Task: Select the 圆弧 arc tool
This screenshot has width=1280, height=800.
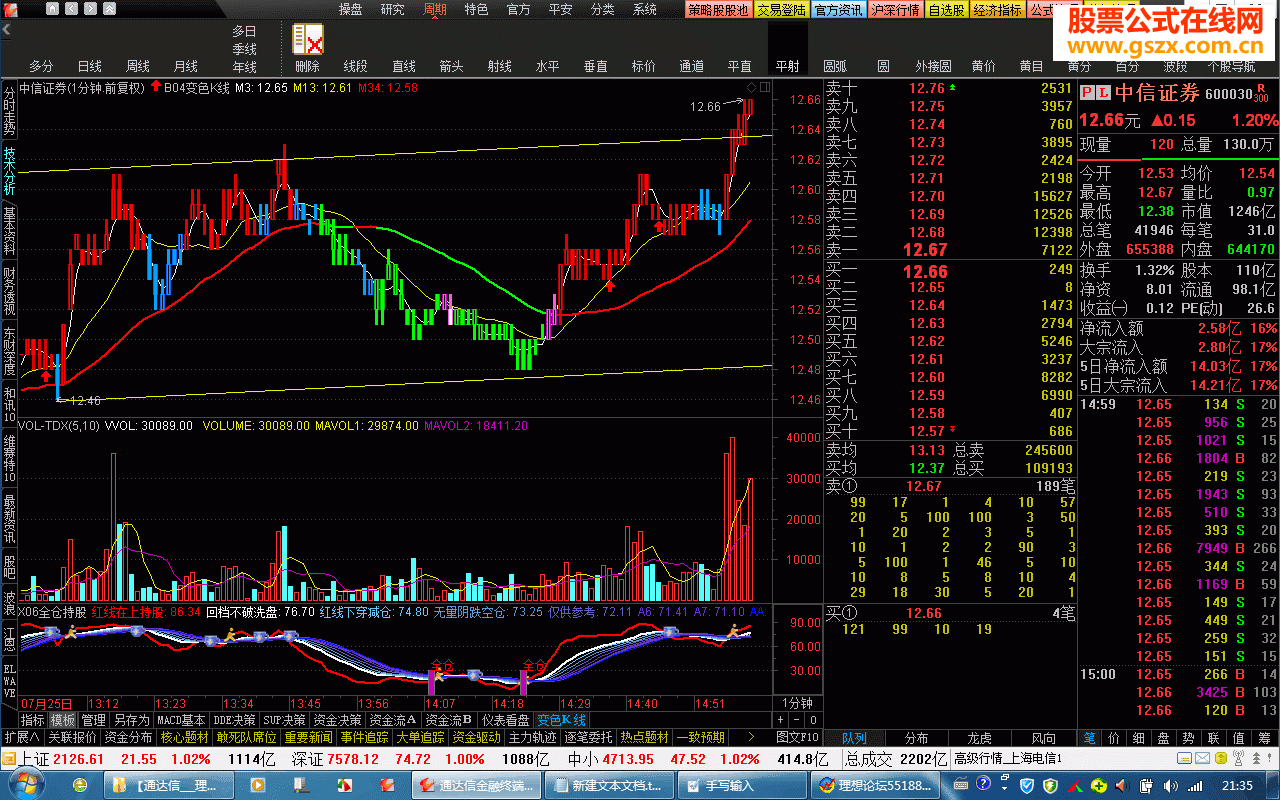Action: [x=835, y=66]
